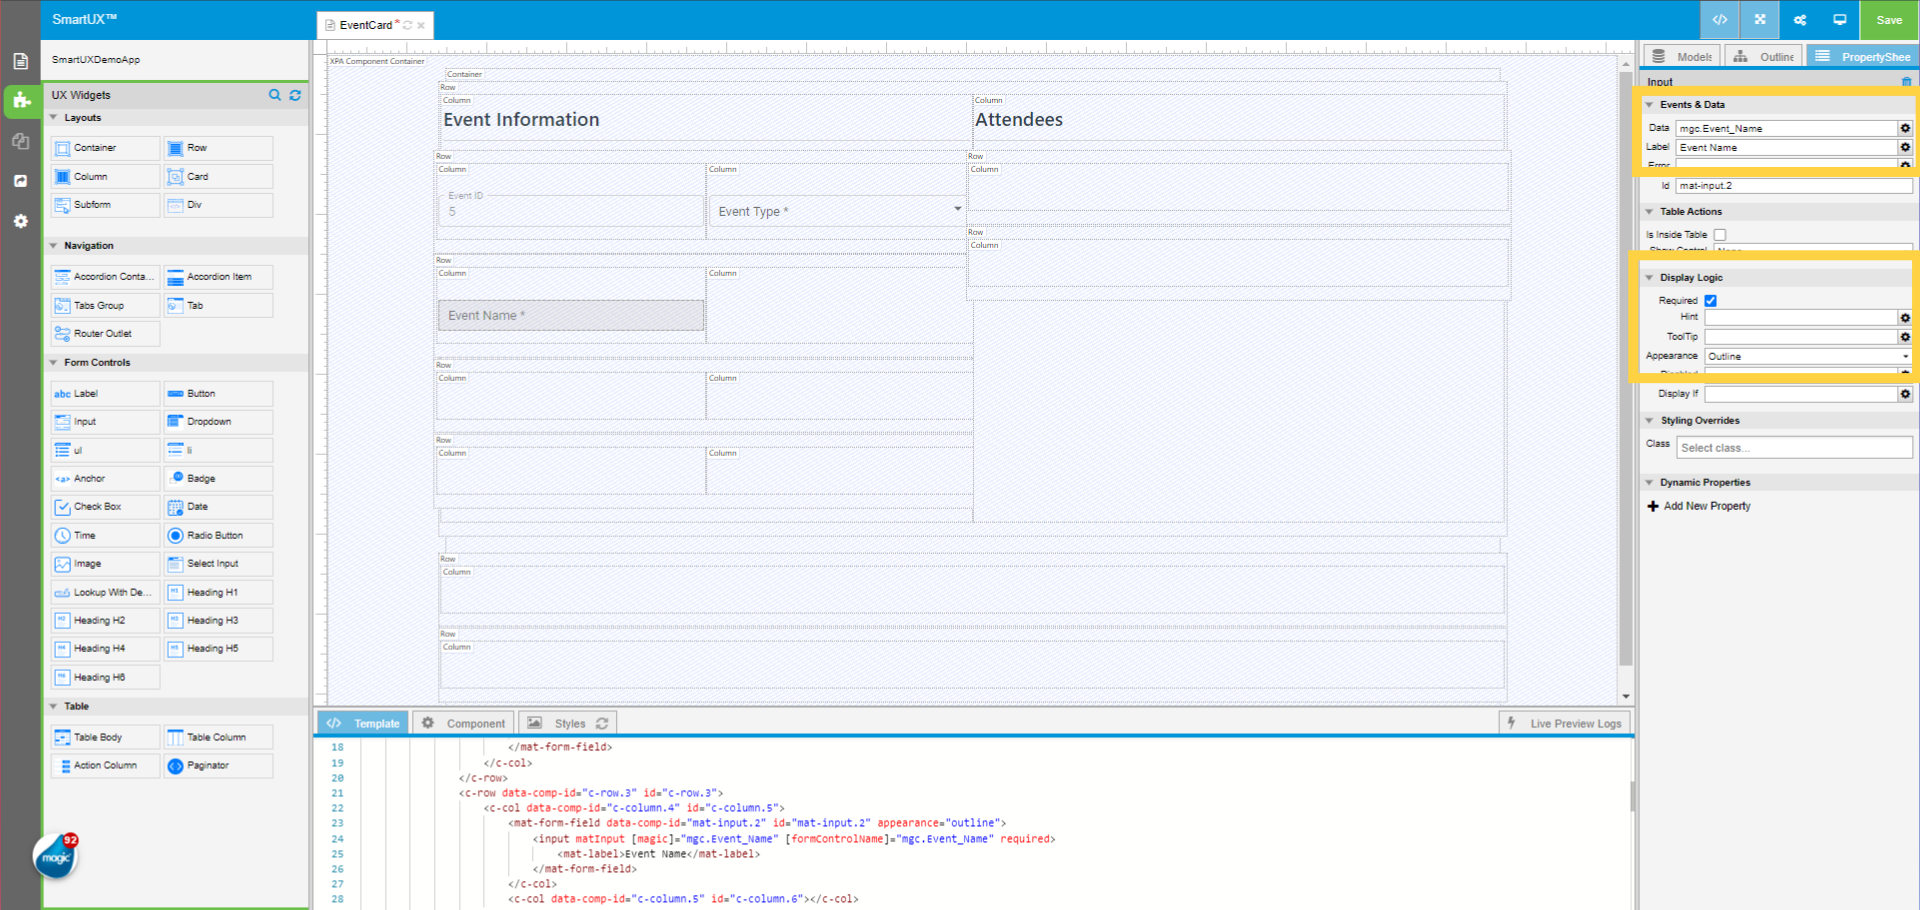Image resolution: width=1920 pixels, height=910 pixels.
Task: Click the delete trash icon on the Input panel
Action: click(1905, 81)
